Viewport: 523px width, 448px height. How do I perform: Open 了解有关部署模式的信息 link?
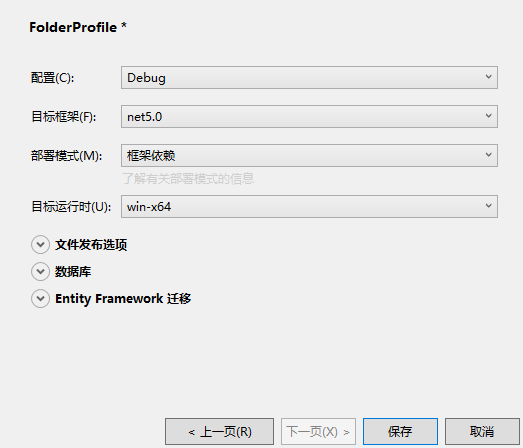coord(188,179)
